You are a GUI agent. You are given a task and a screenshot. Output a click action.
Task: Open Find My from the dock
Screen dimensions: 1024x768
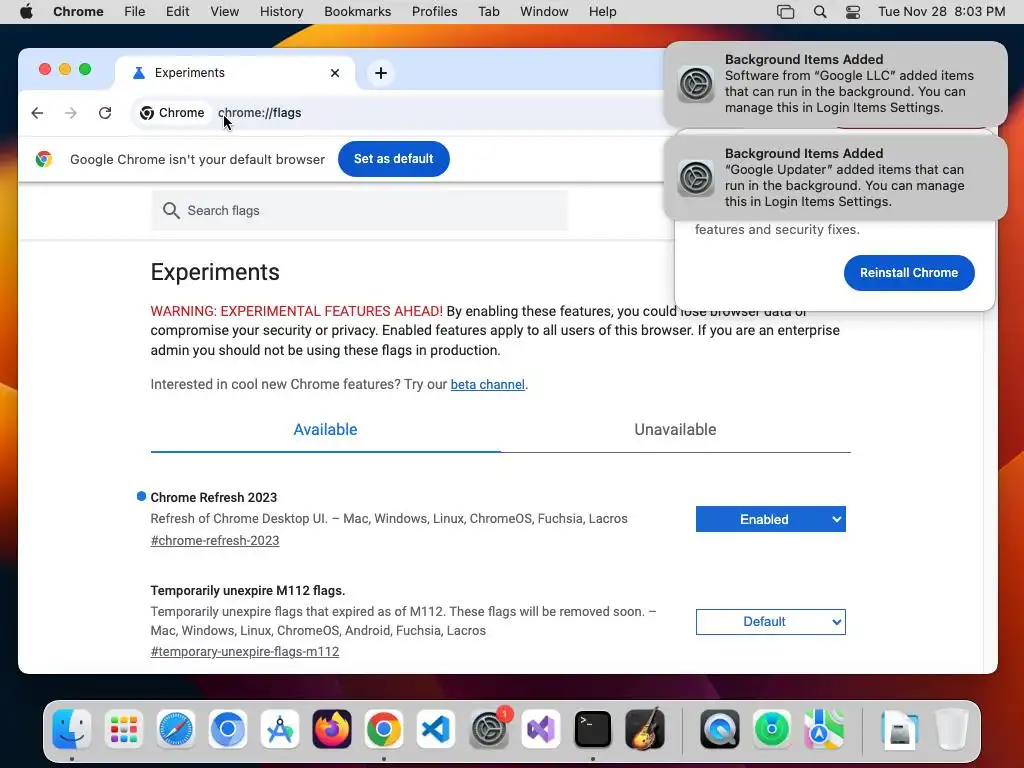pos(772,729)
